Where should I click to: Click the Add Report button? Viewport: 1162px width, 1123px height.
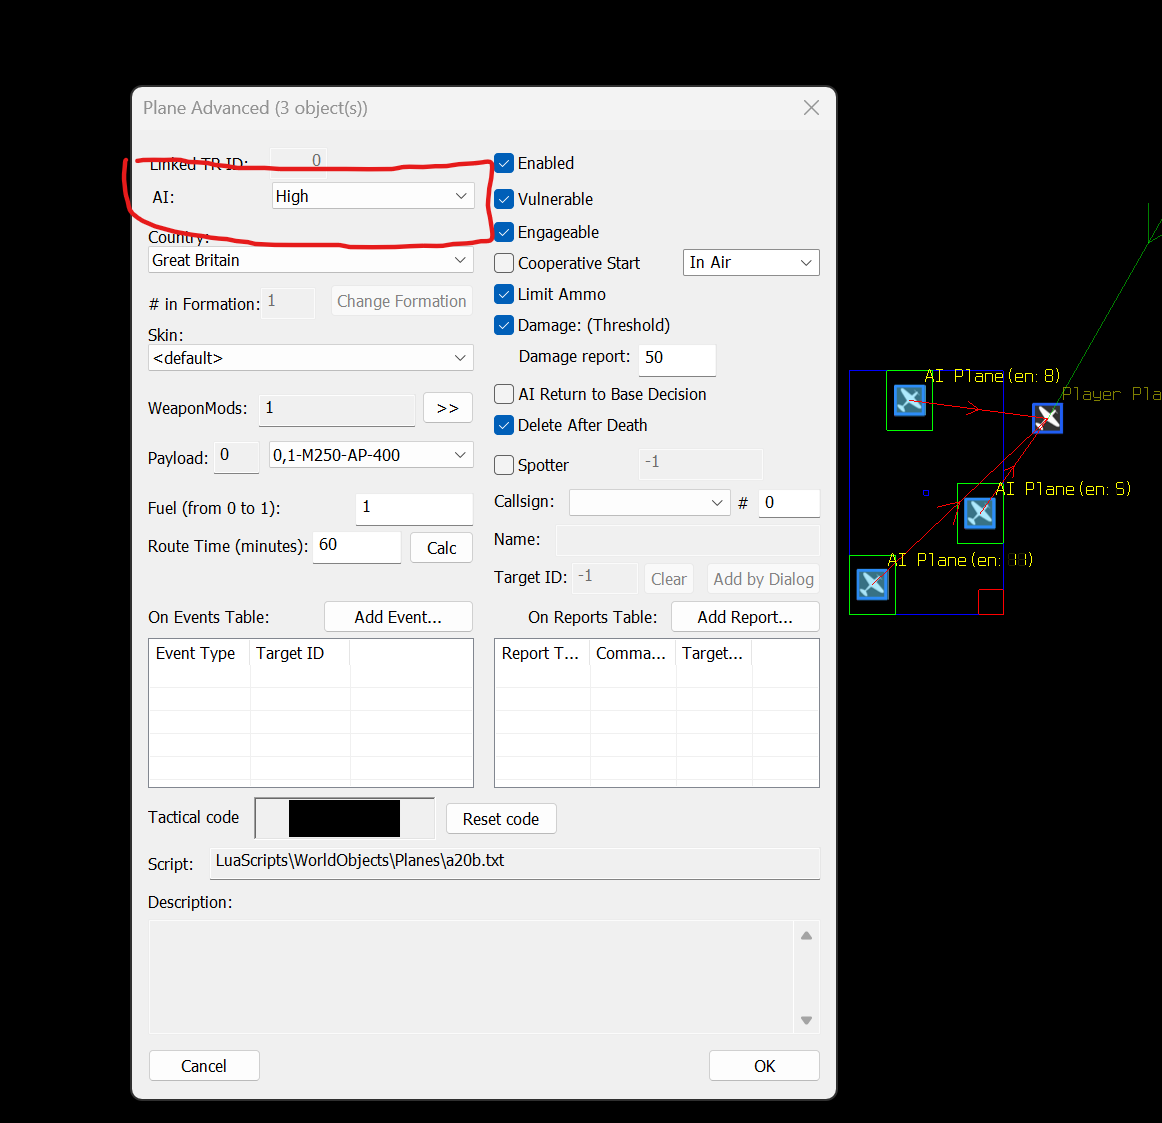point(745,617)
